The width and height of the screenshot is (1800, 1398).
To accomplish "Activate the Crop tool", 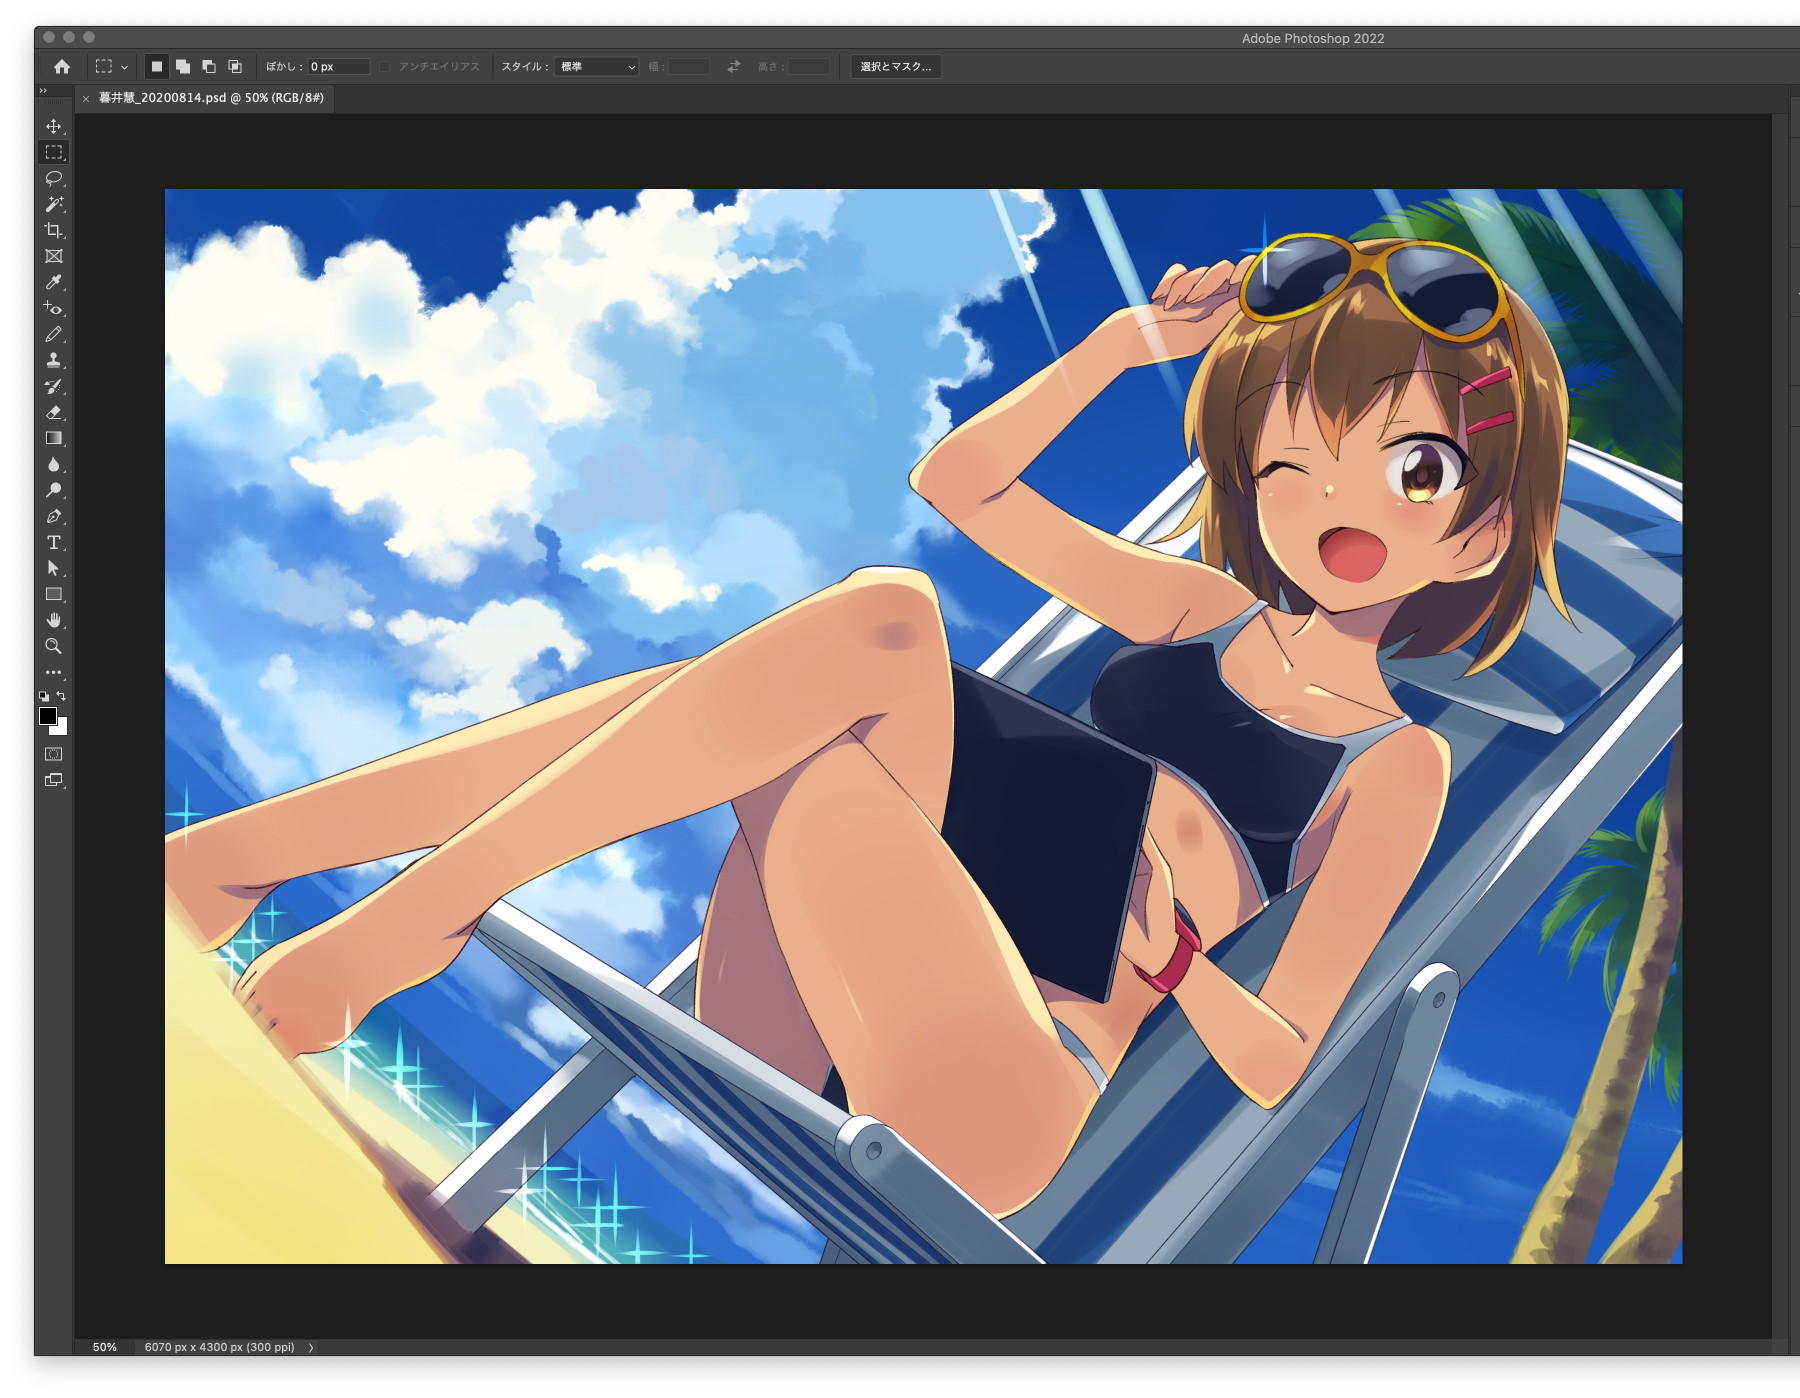I will pos(54,231).
